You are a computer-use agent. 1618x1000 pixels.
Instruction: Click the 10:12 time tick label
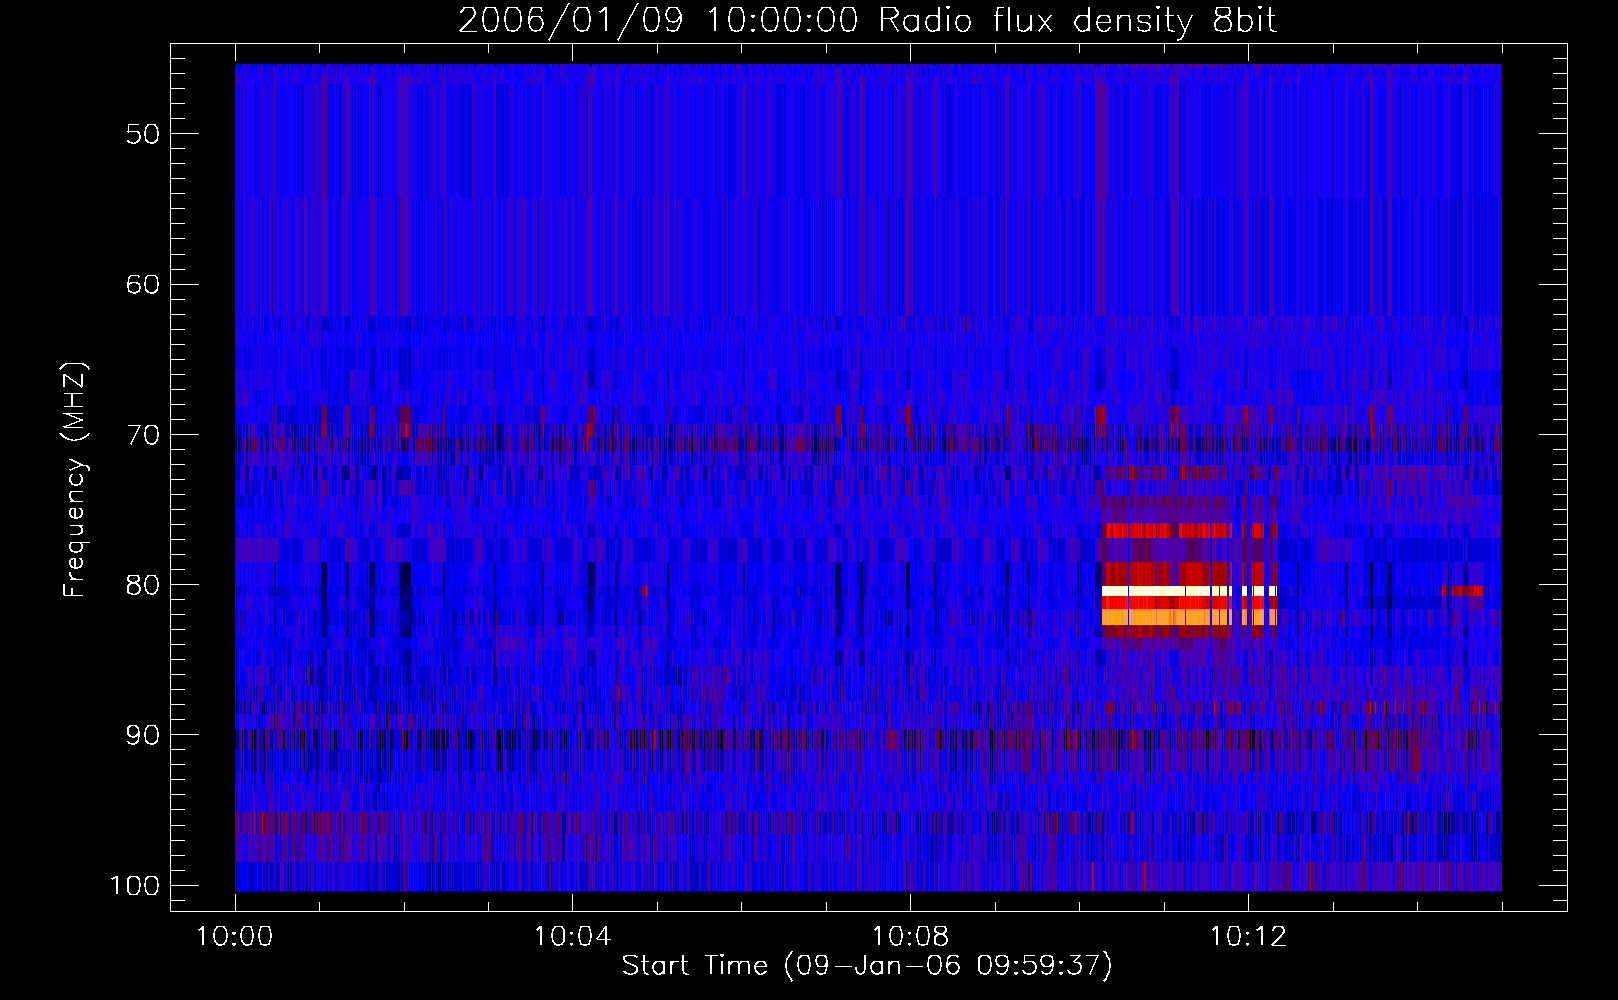(1248, 937)
